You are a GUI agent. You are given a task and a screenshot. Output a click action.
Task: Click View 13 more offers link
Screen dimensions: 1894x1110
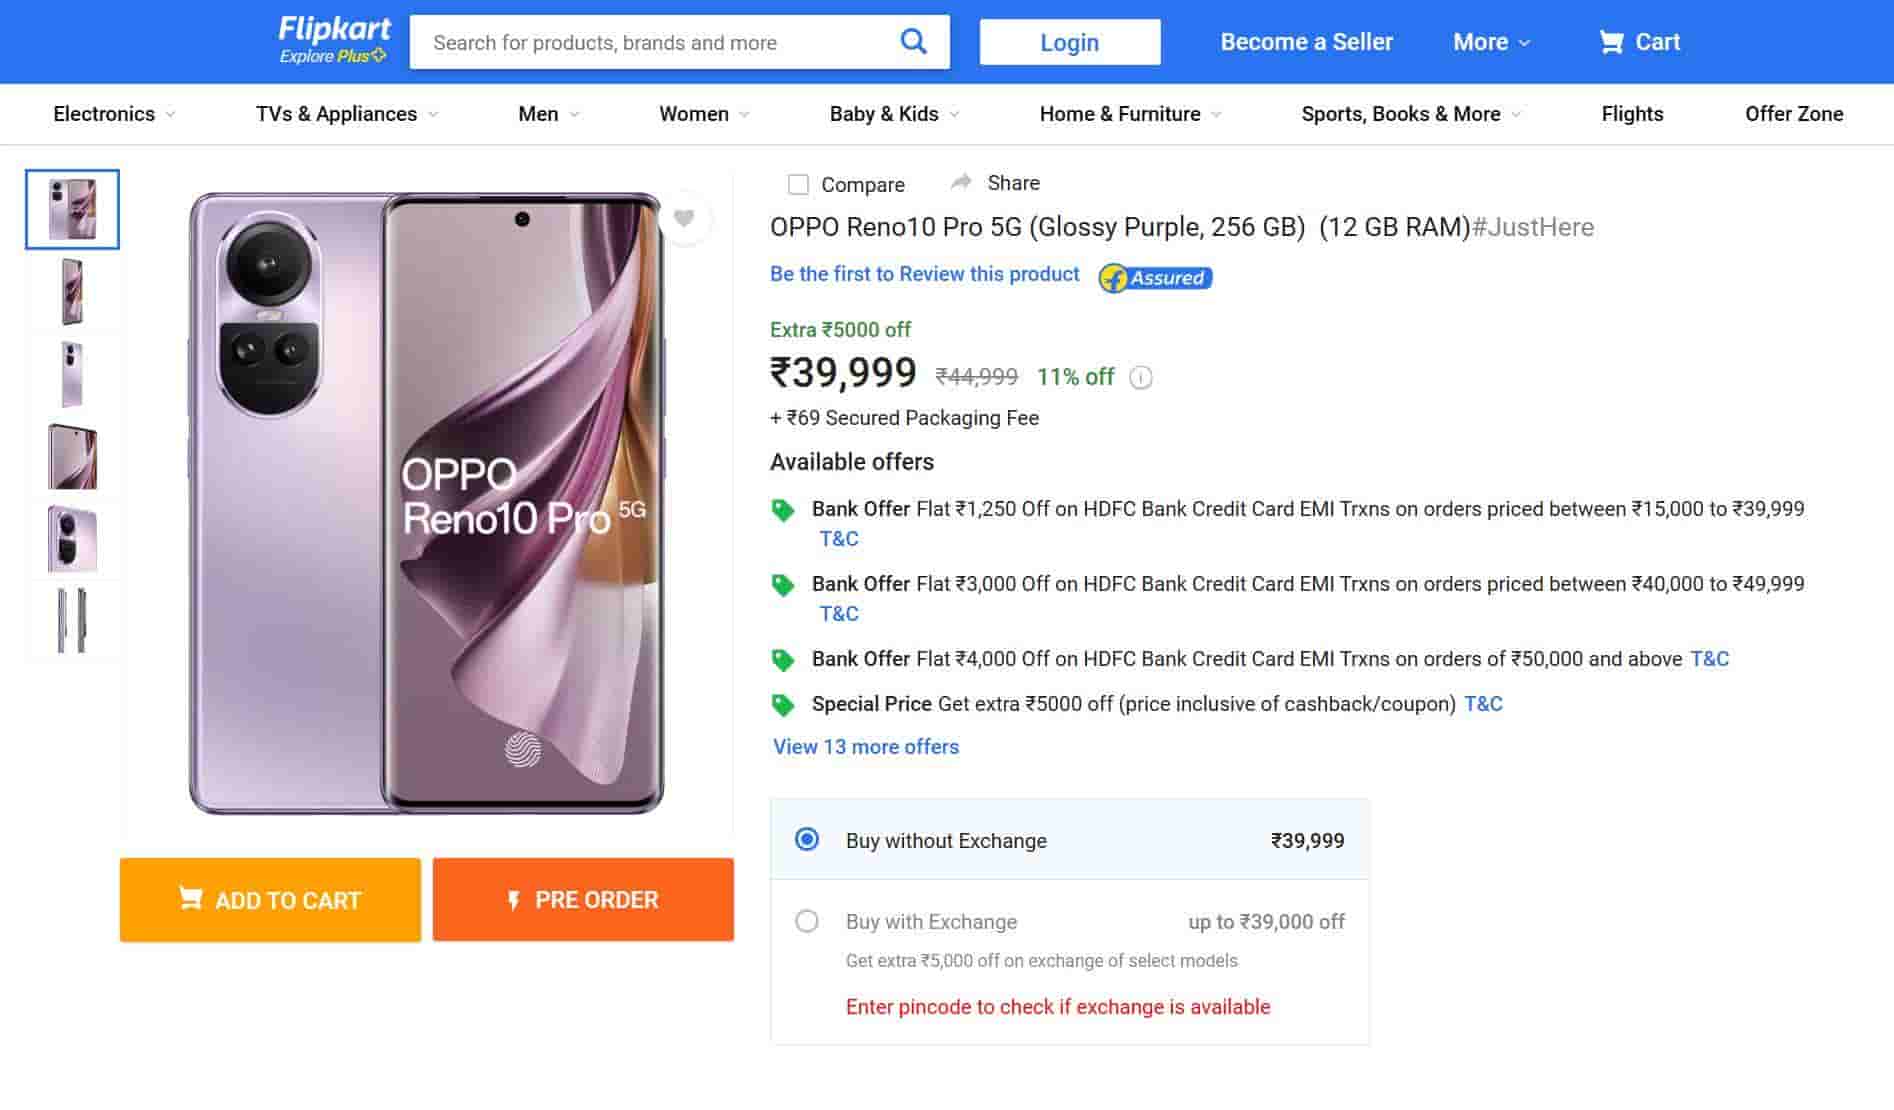pyautogui.click(x=865, y=747)
